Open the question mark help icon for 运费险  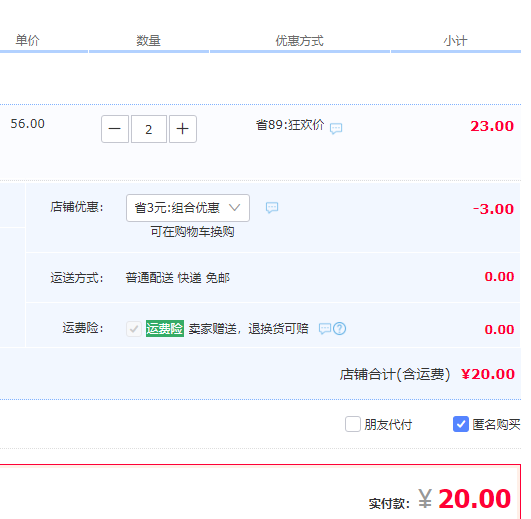[340, 328]
